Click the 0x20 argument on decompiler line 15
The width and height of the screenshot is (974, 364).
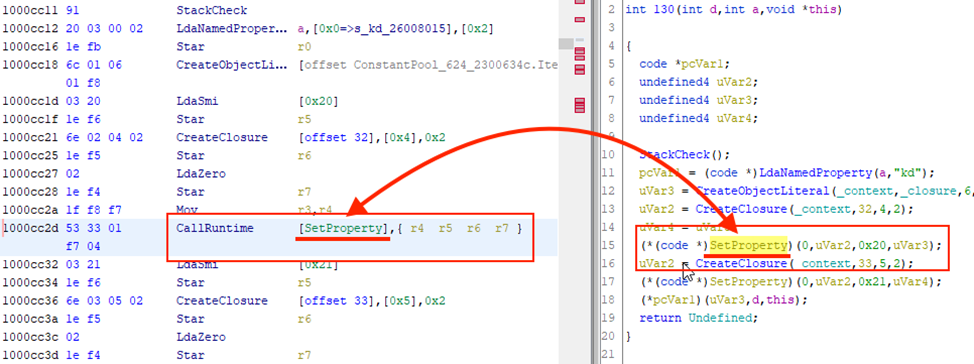click(x=872, y=245)
